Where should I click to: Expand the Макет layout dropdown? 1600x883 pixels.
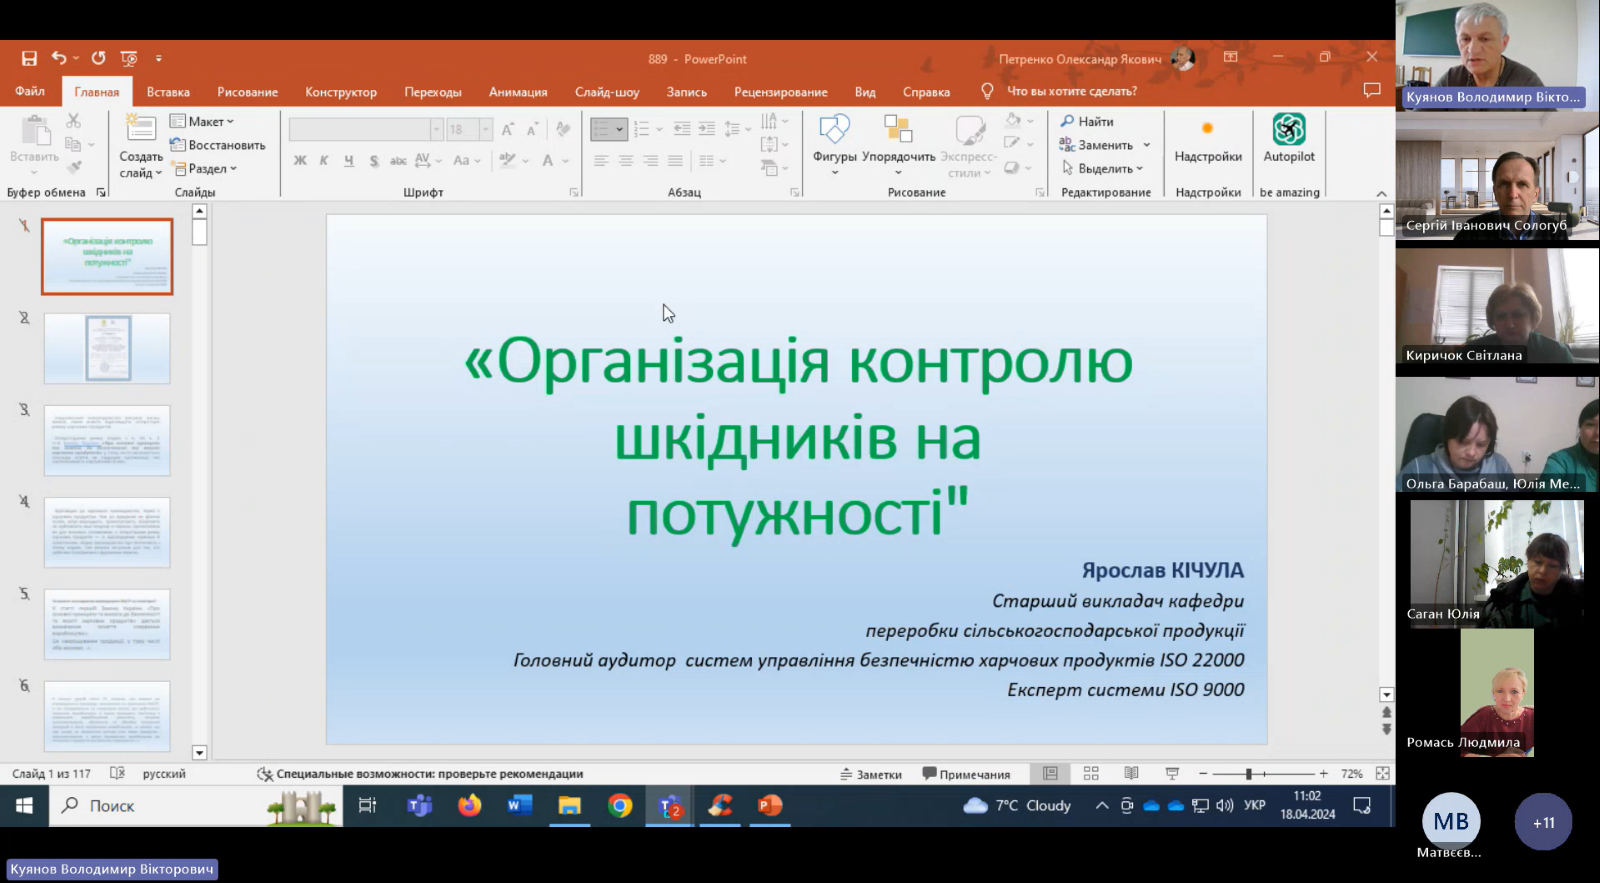click(x=203, y=121)
